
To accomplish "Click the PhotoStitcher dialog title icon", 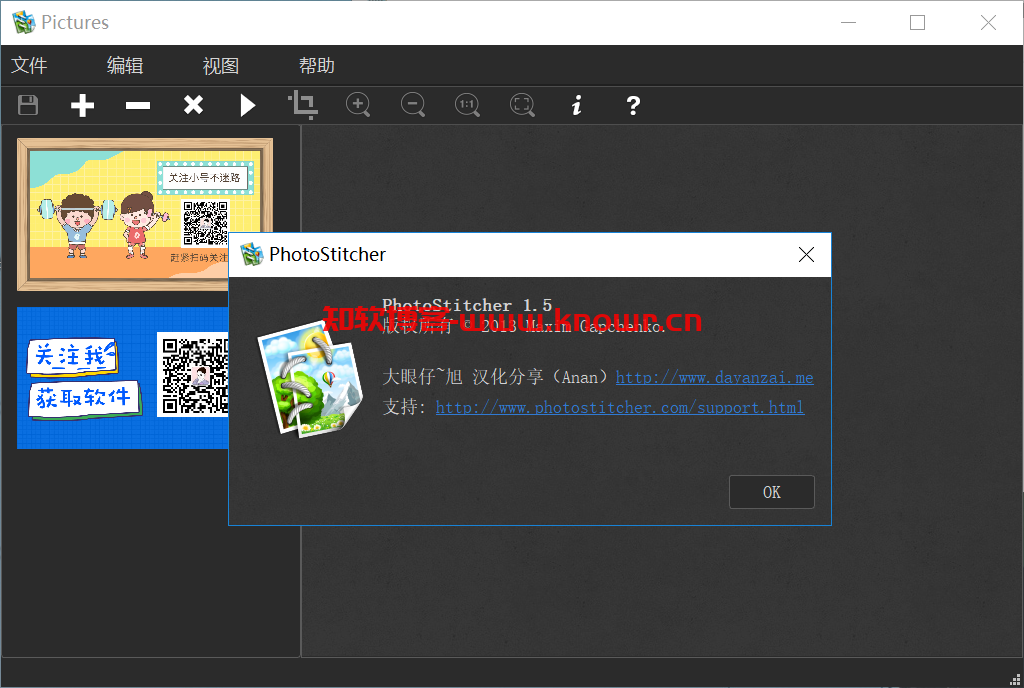I will (251, 255).
